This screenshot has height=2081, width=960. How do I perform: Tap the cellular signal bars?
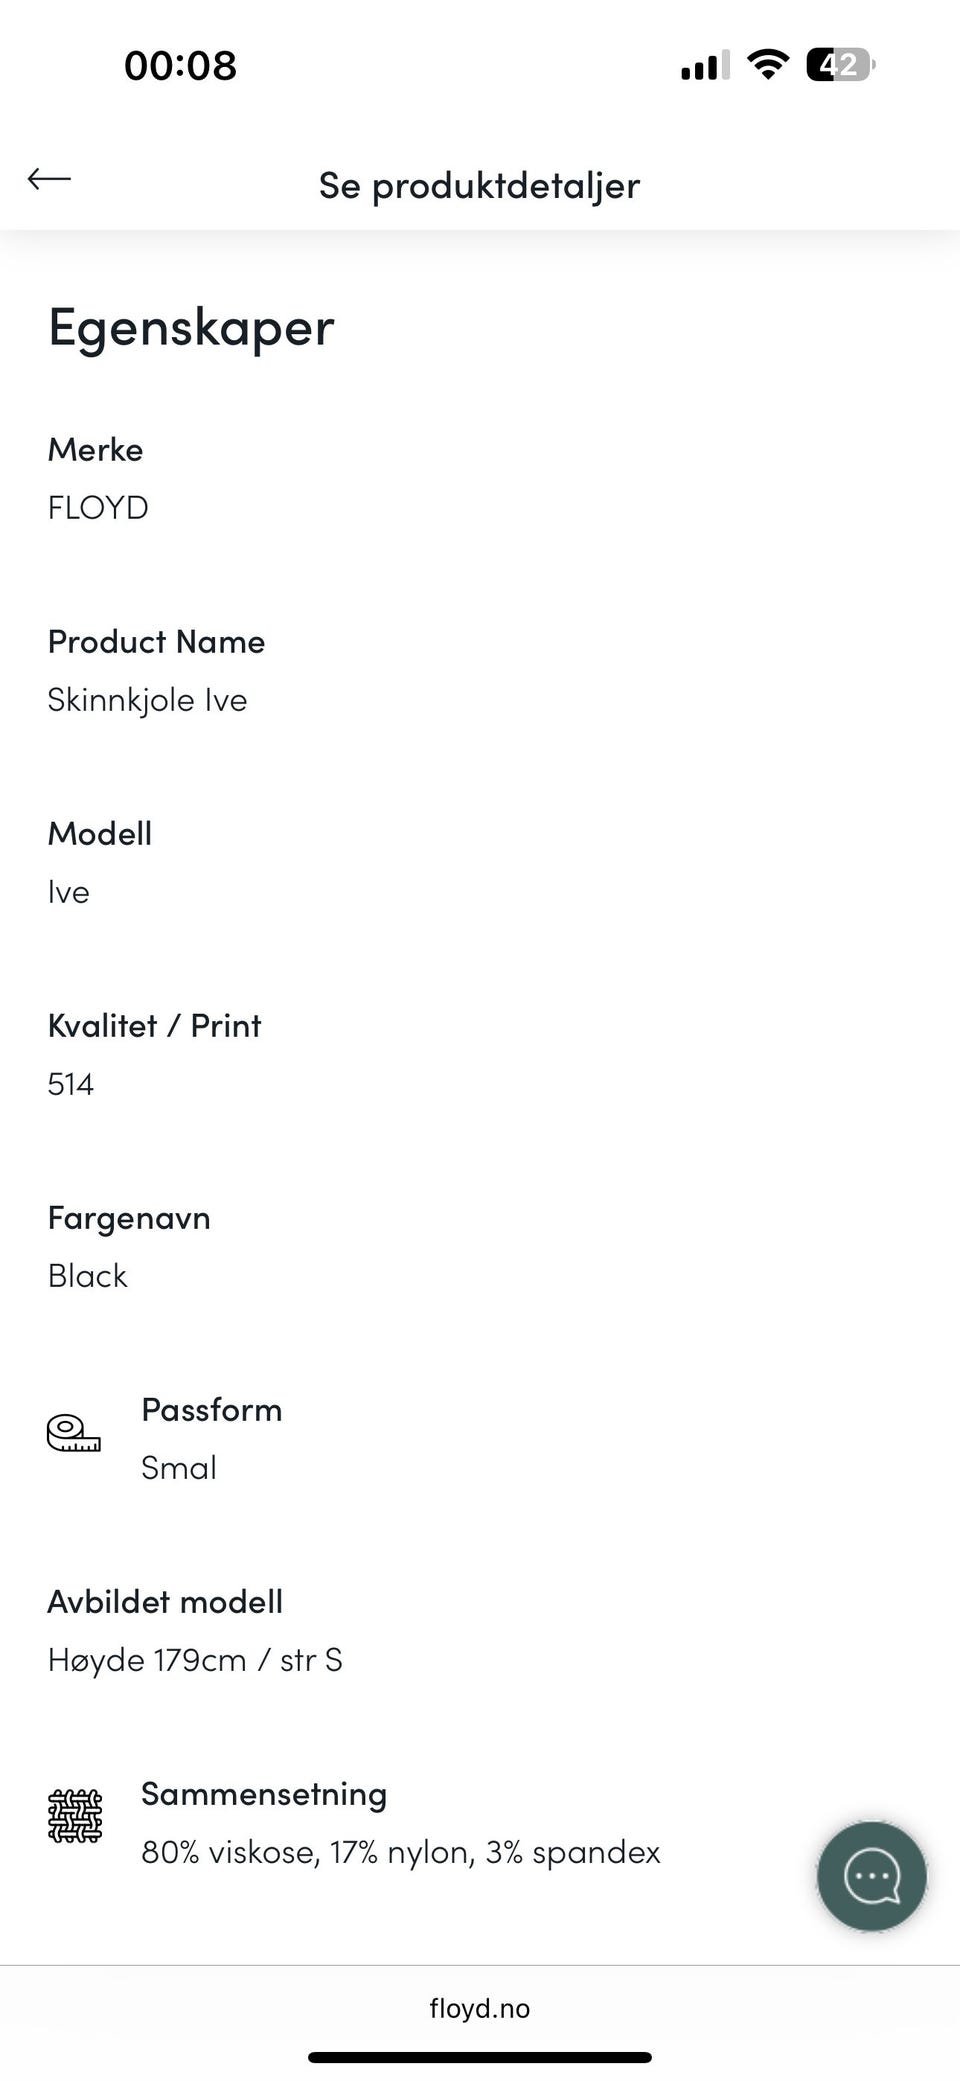(705, 66)
